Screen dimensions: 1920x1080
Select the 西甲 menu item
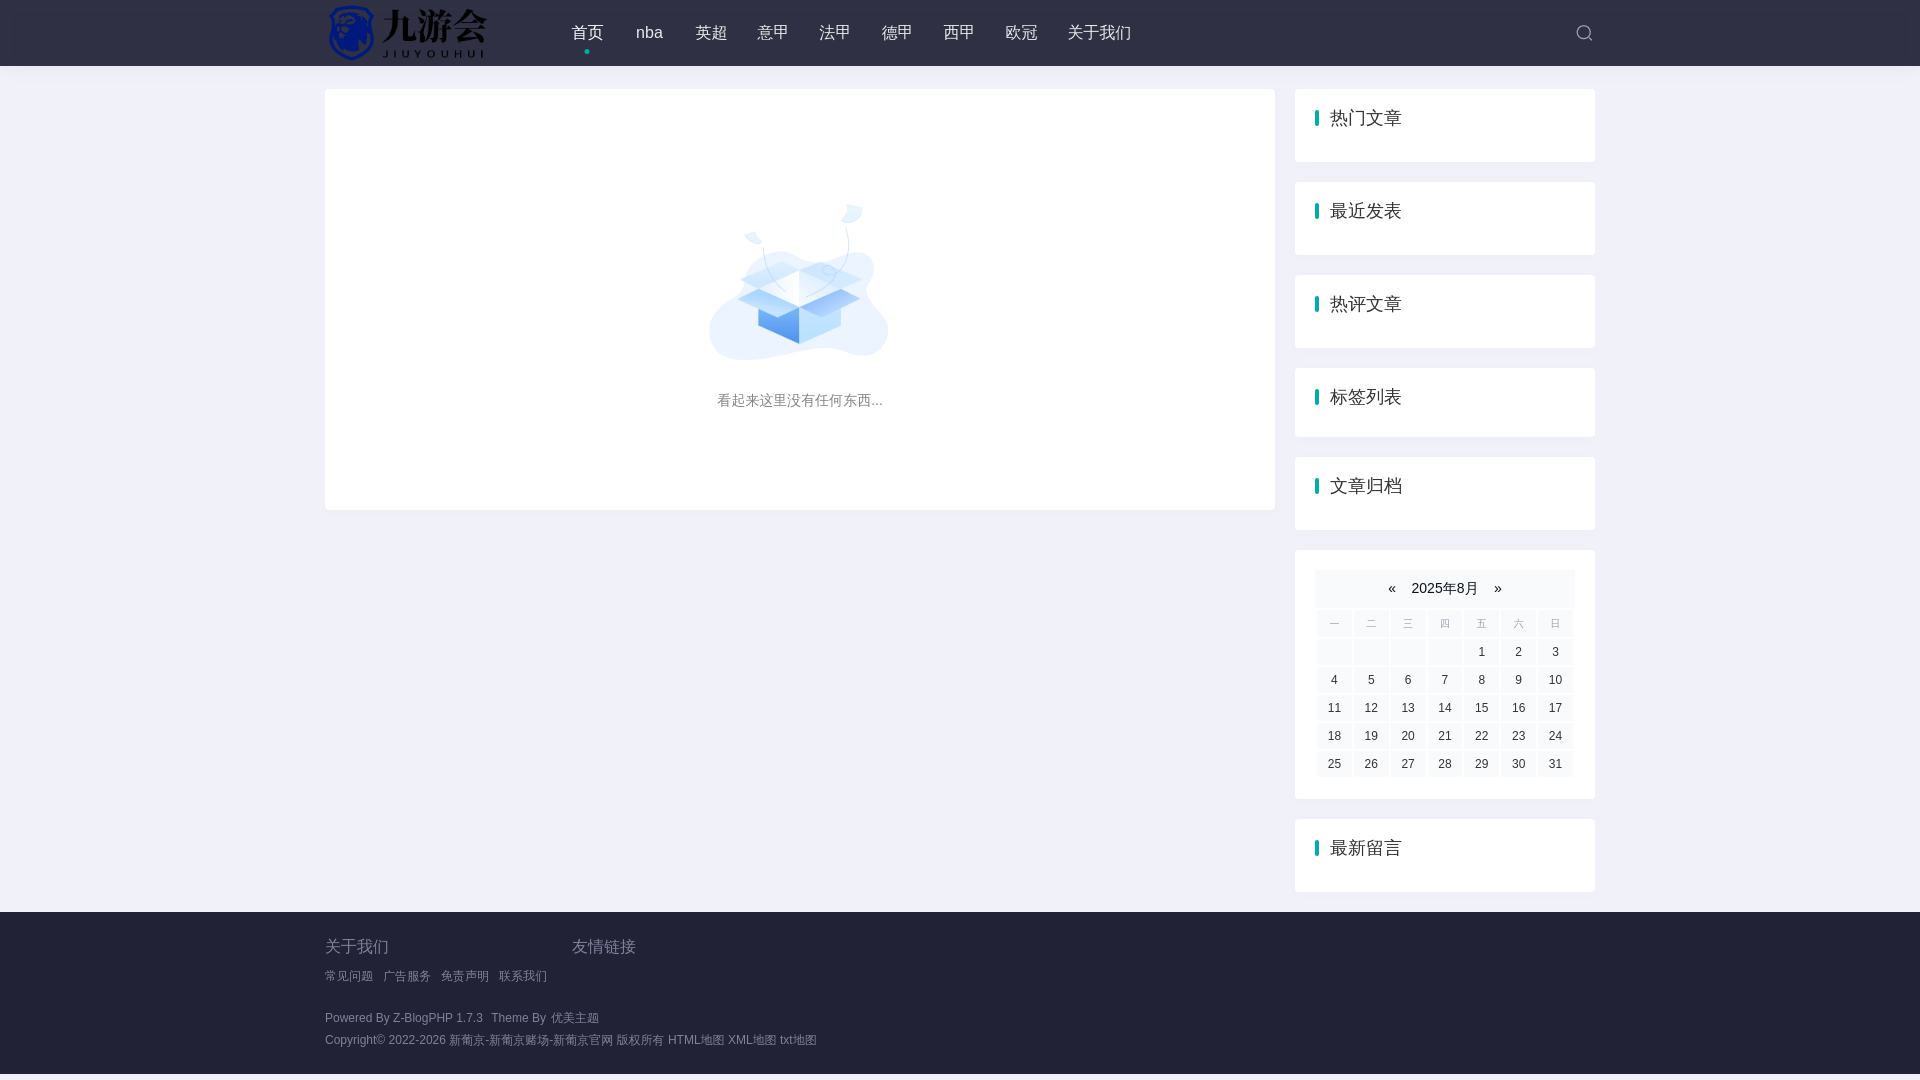959,33
